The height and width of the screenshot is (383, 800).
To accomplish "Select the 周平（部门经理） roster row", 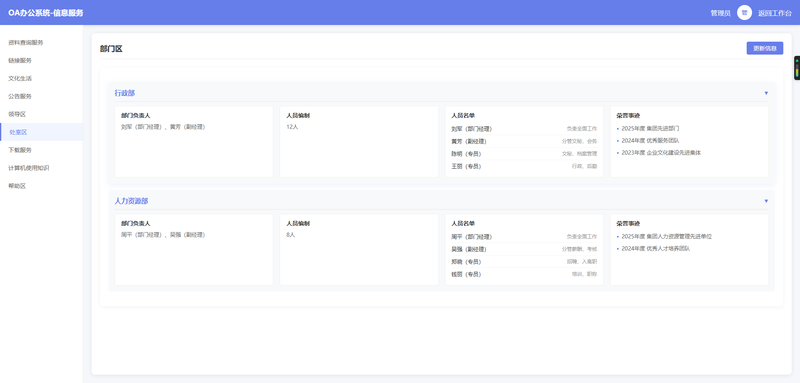I will [524, 237].
